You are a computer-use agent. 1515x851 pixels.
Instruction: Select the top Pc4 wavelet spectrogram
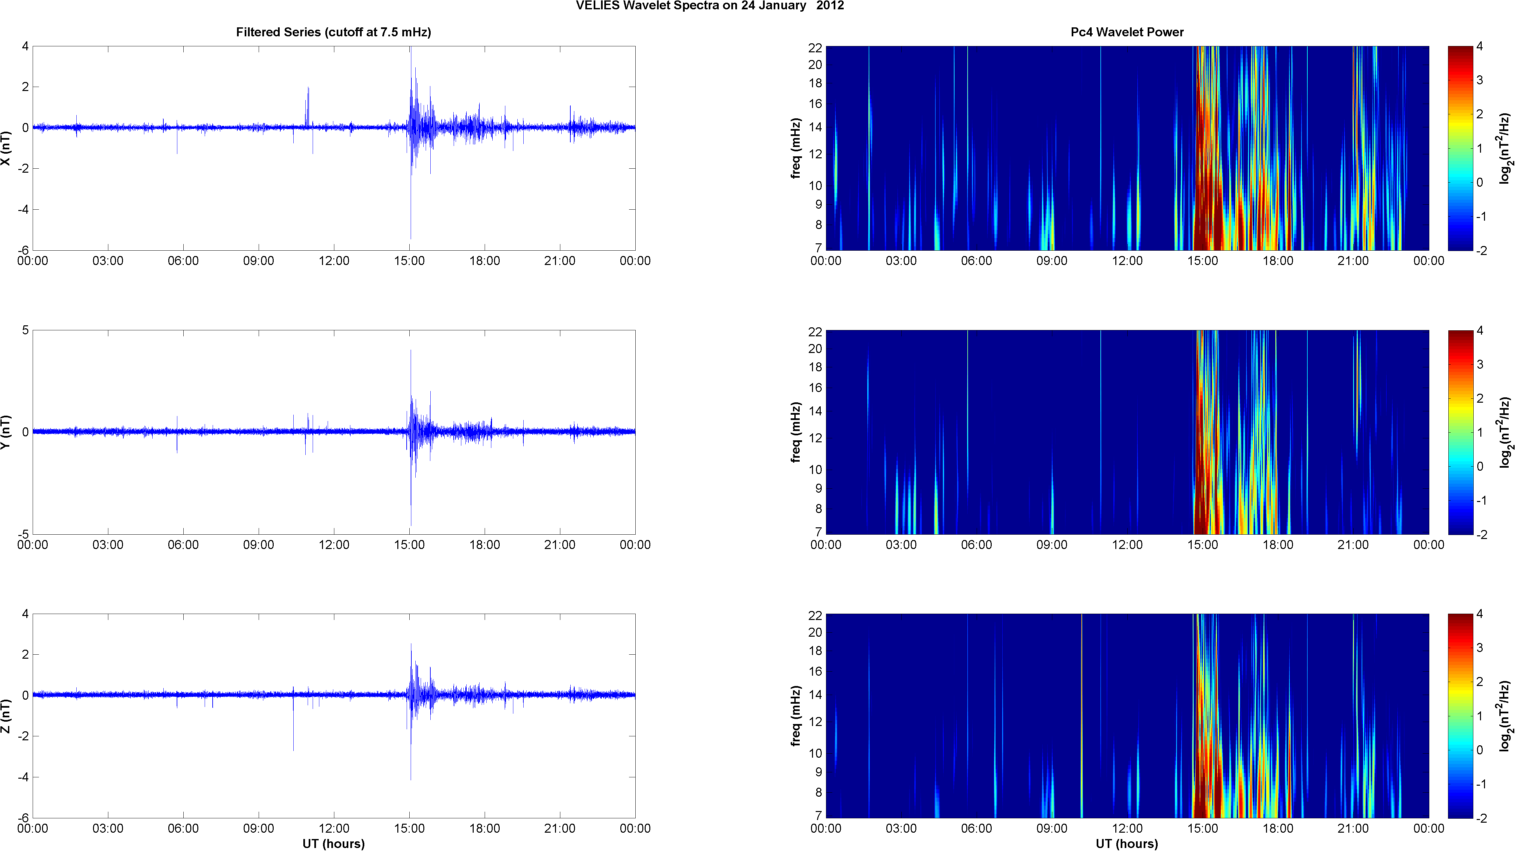(x=1127, y=148)
